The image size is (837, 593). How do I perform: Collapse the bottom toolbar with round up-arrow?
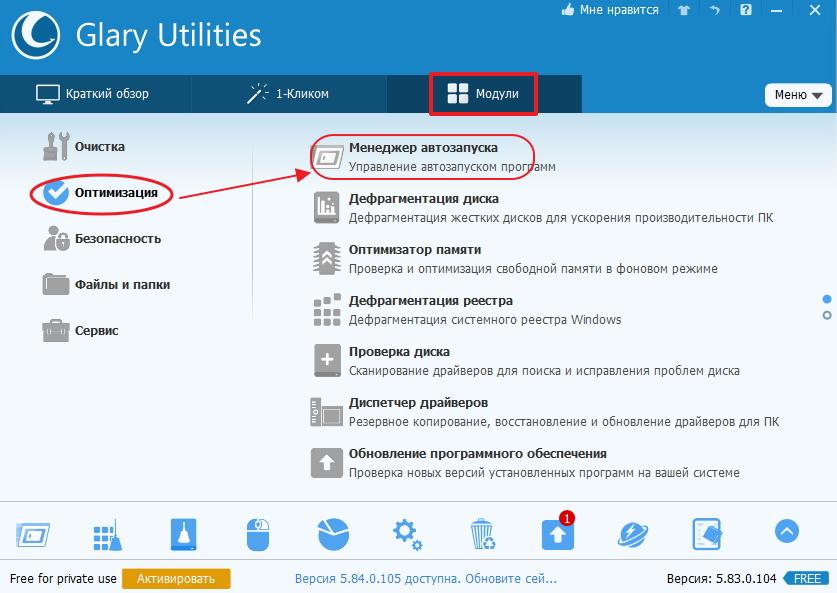coord(787,531)
